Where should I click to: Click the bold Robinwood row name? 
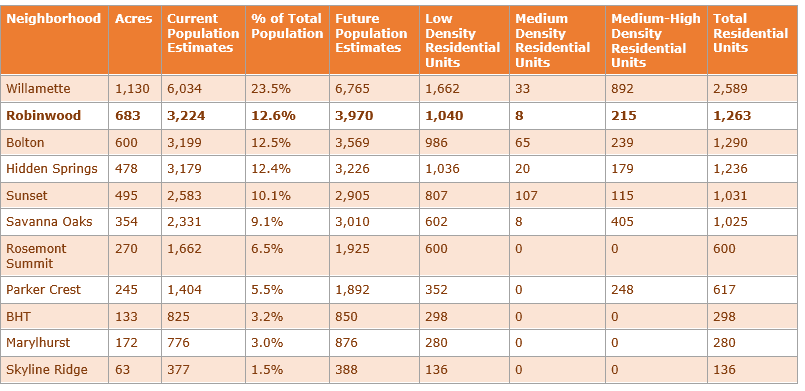point(44,115)
